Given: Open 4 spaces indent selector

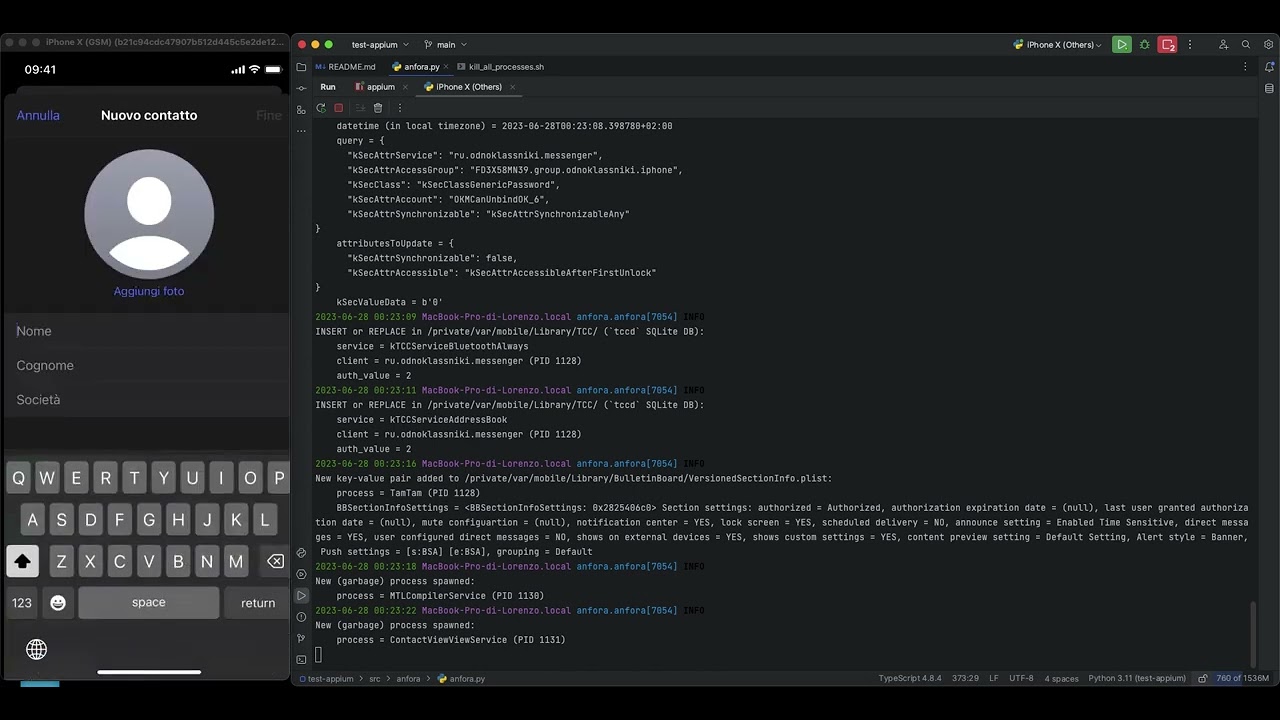Looking at the screenshot, I should pyautogui.click(x=1062, y=678).
